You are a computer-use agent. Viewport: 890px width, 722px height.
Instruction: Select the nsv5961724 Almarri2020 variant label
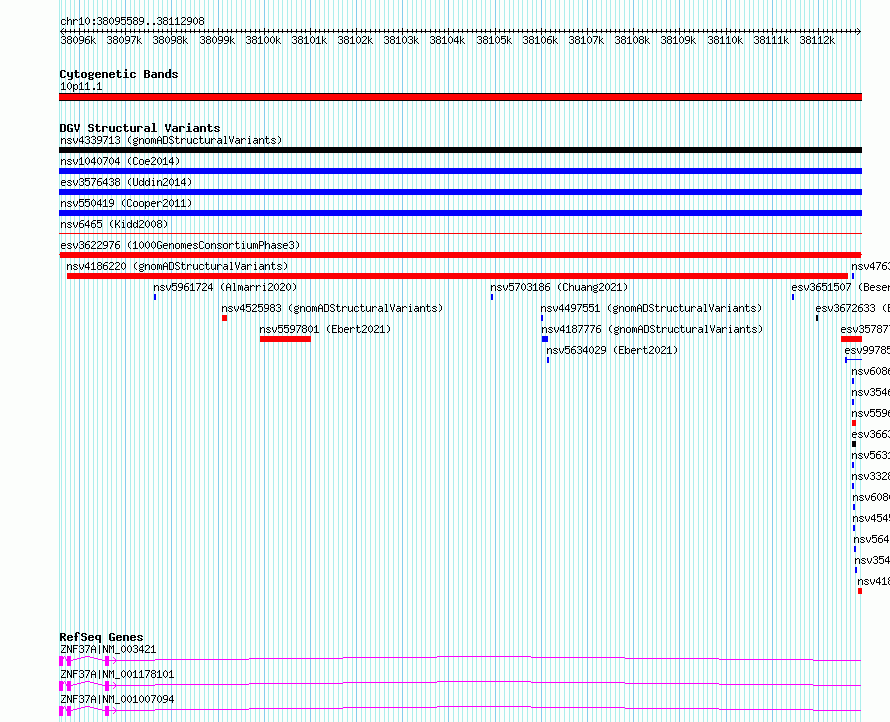tap(225, 288)
